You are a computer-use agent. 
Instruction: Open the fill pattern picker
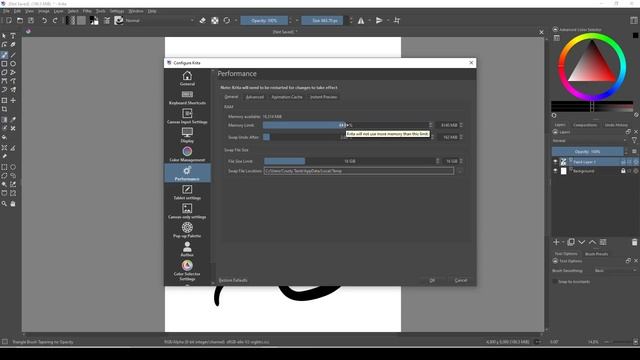(81, 20)
